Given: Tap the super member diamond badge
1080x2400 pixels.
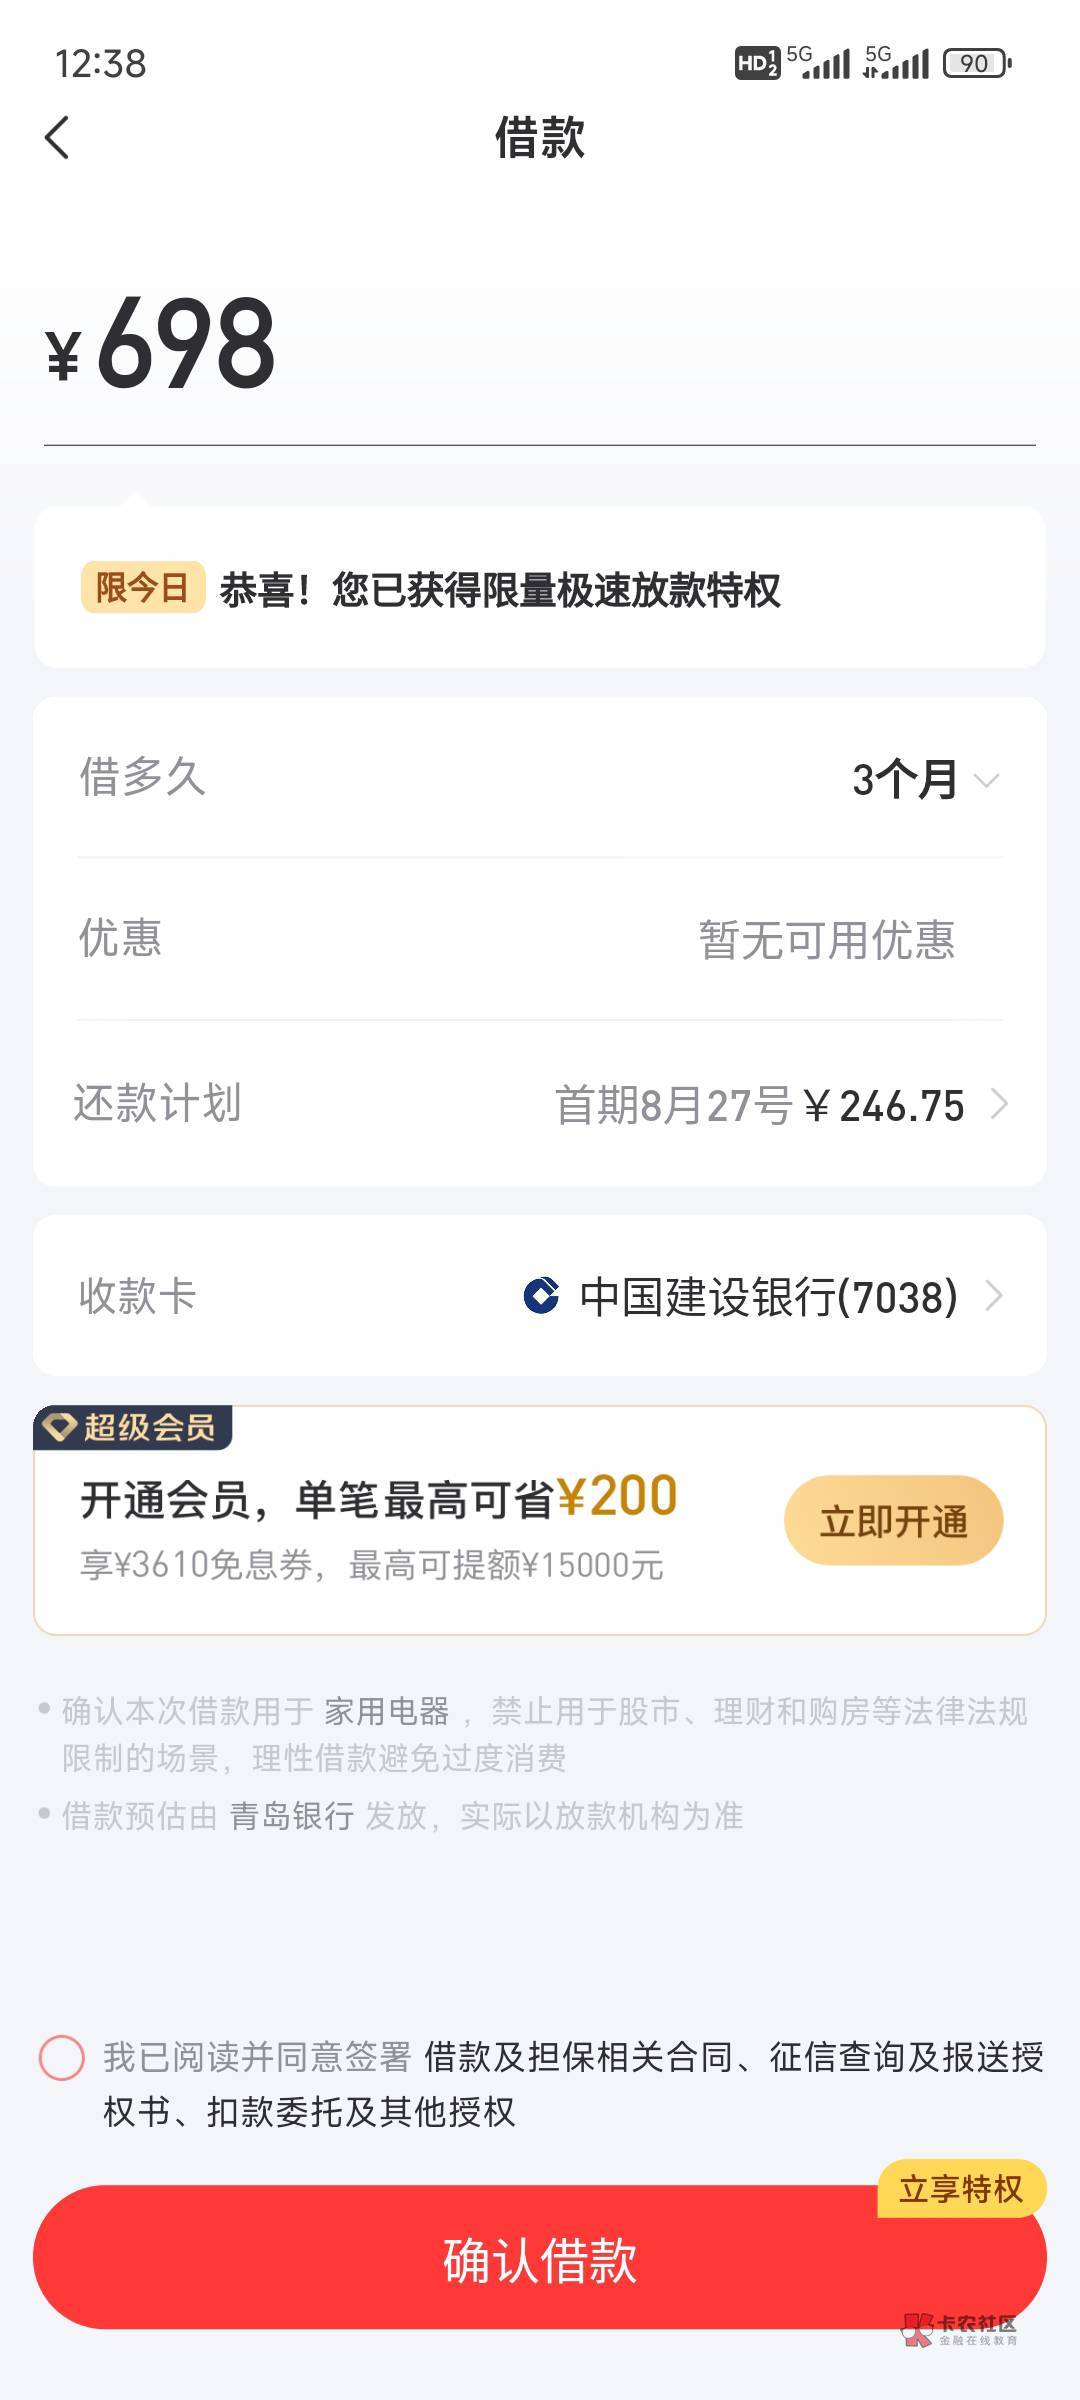Looking at the screenshot, I should (61, 1427).
